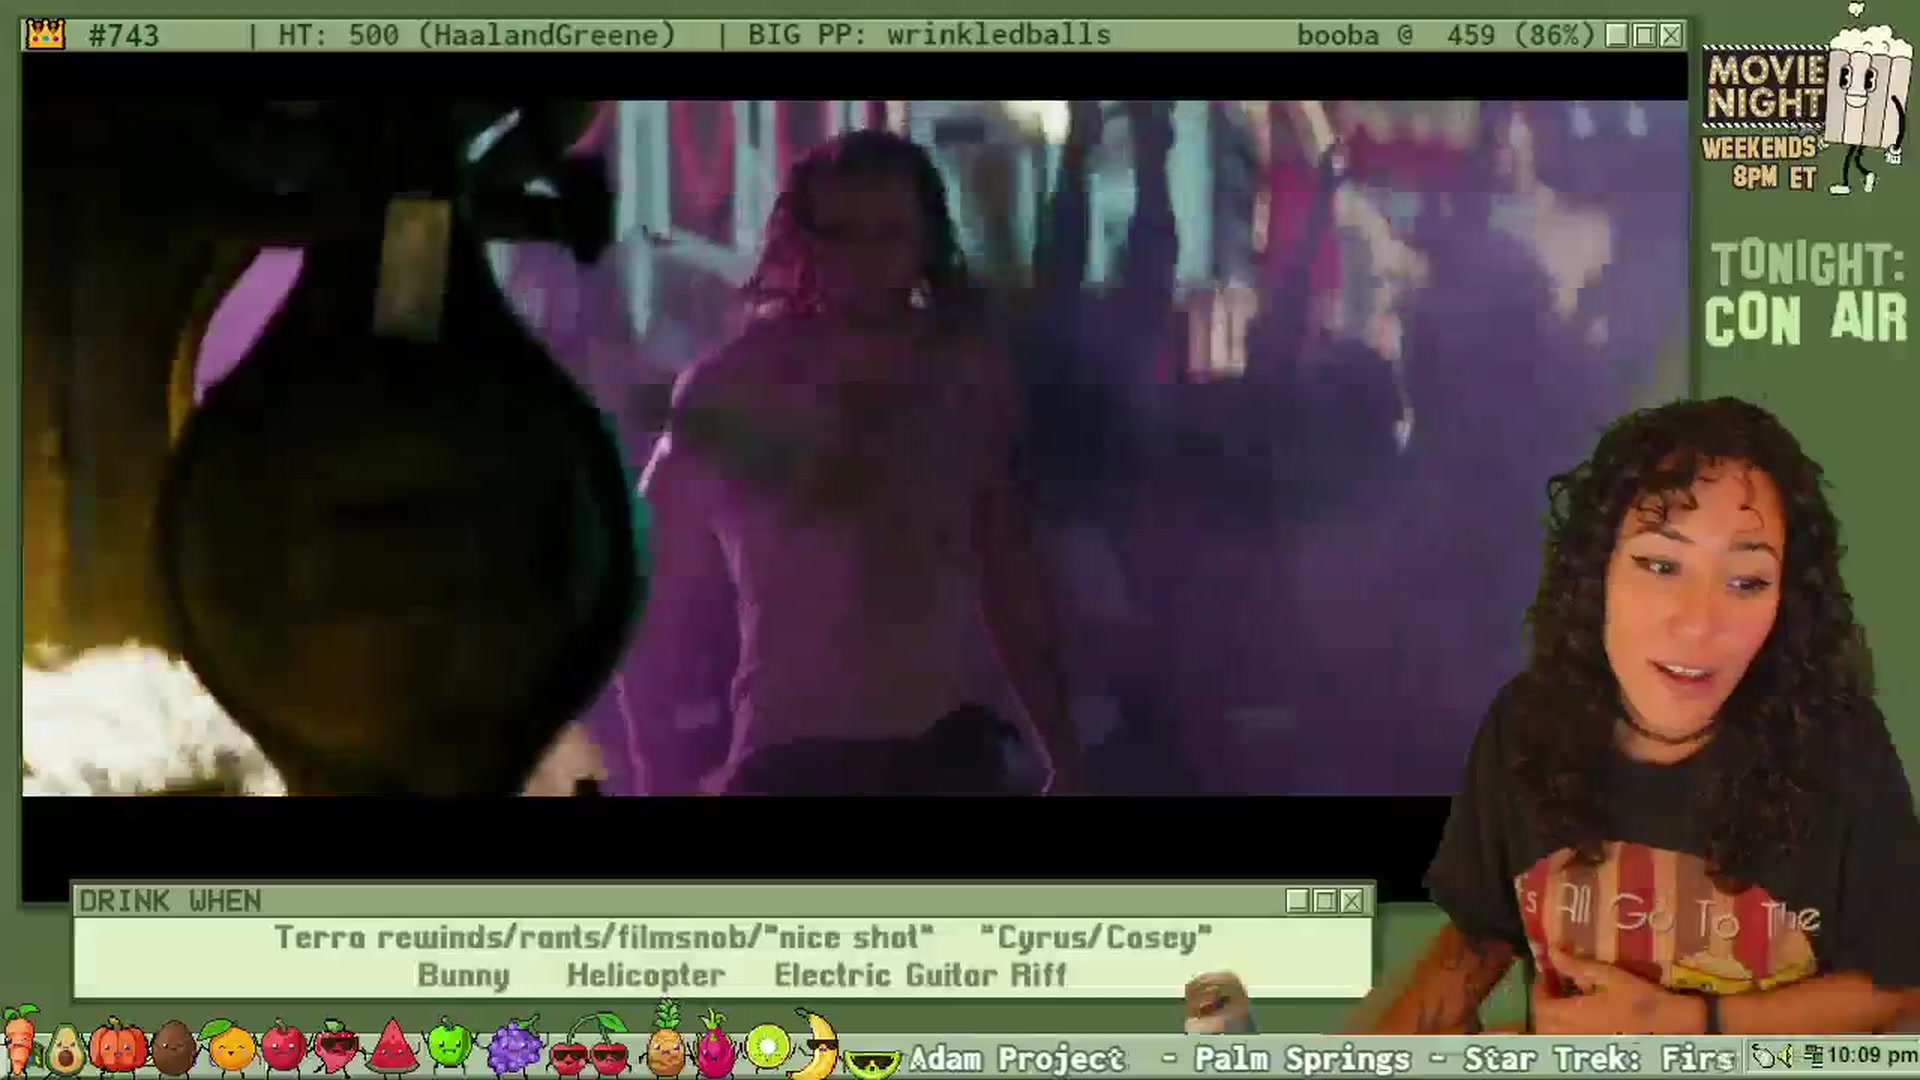Click the purple grapes character icon
1920x1080 pixels.
(513, 1045)
